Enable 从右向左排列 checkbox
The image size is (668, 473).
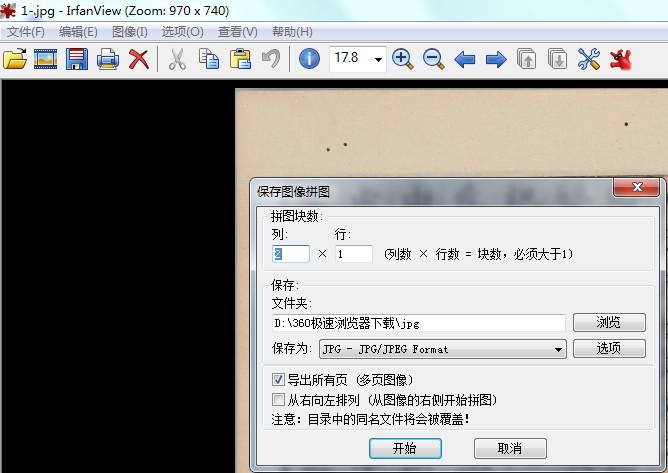click(x=279, y=400)
